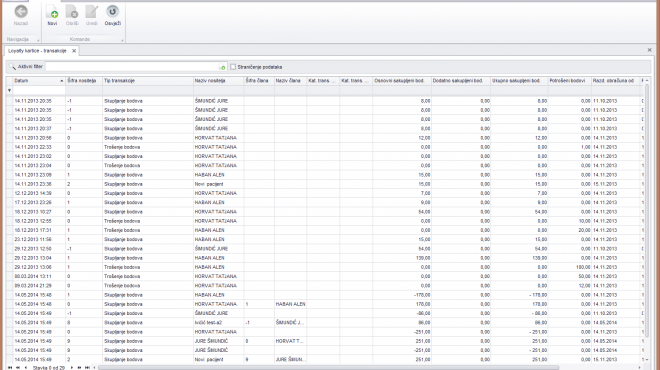Screen dimensions: 660x370
Task: Sort by Naziv nositelja column header
Action: coord(218,80)
